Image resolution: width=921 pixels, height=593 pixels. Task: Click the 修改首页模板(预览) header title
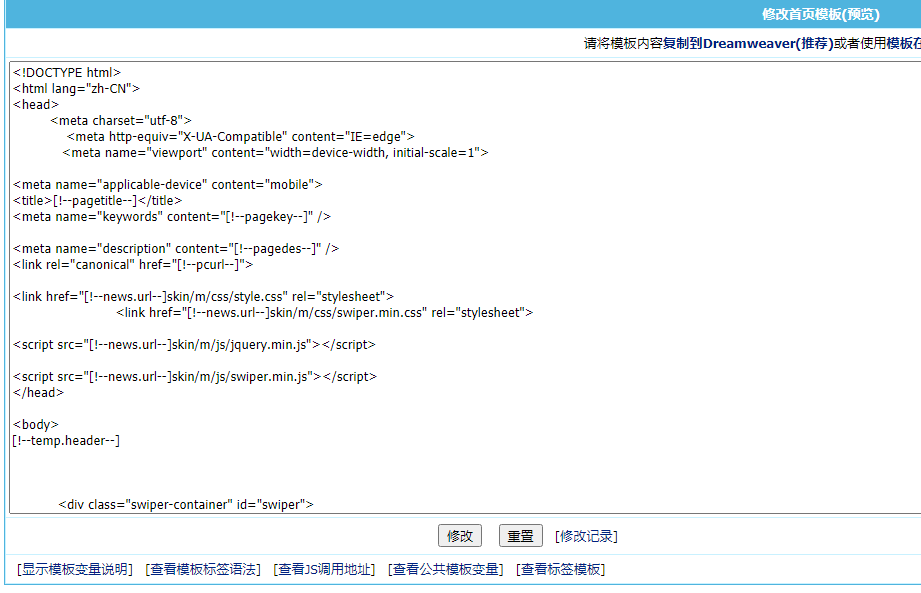pos(820,14)
